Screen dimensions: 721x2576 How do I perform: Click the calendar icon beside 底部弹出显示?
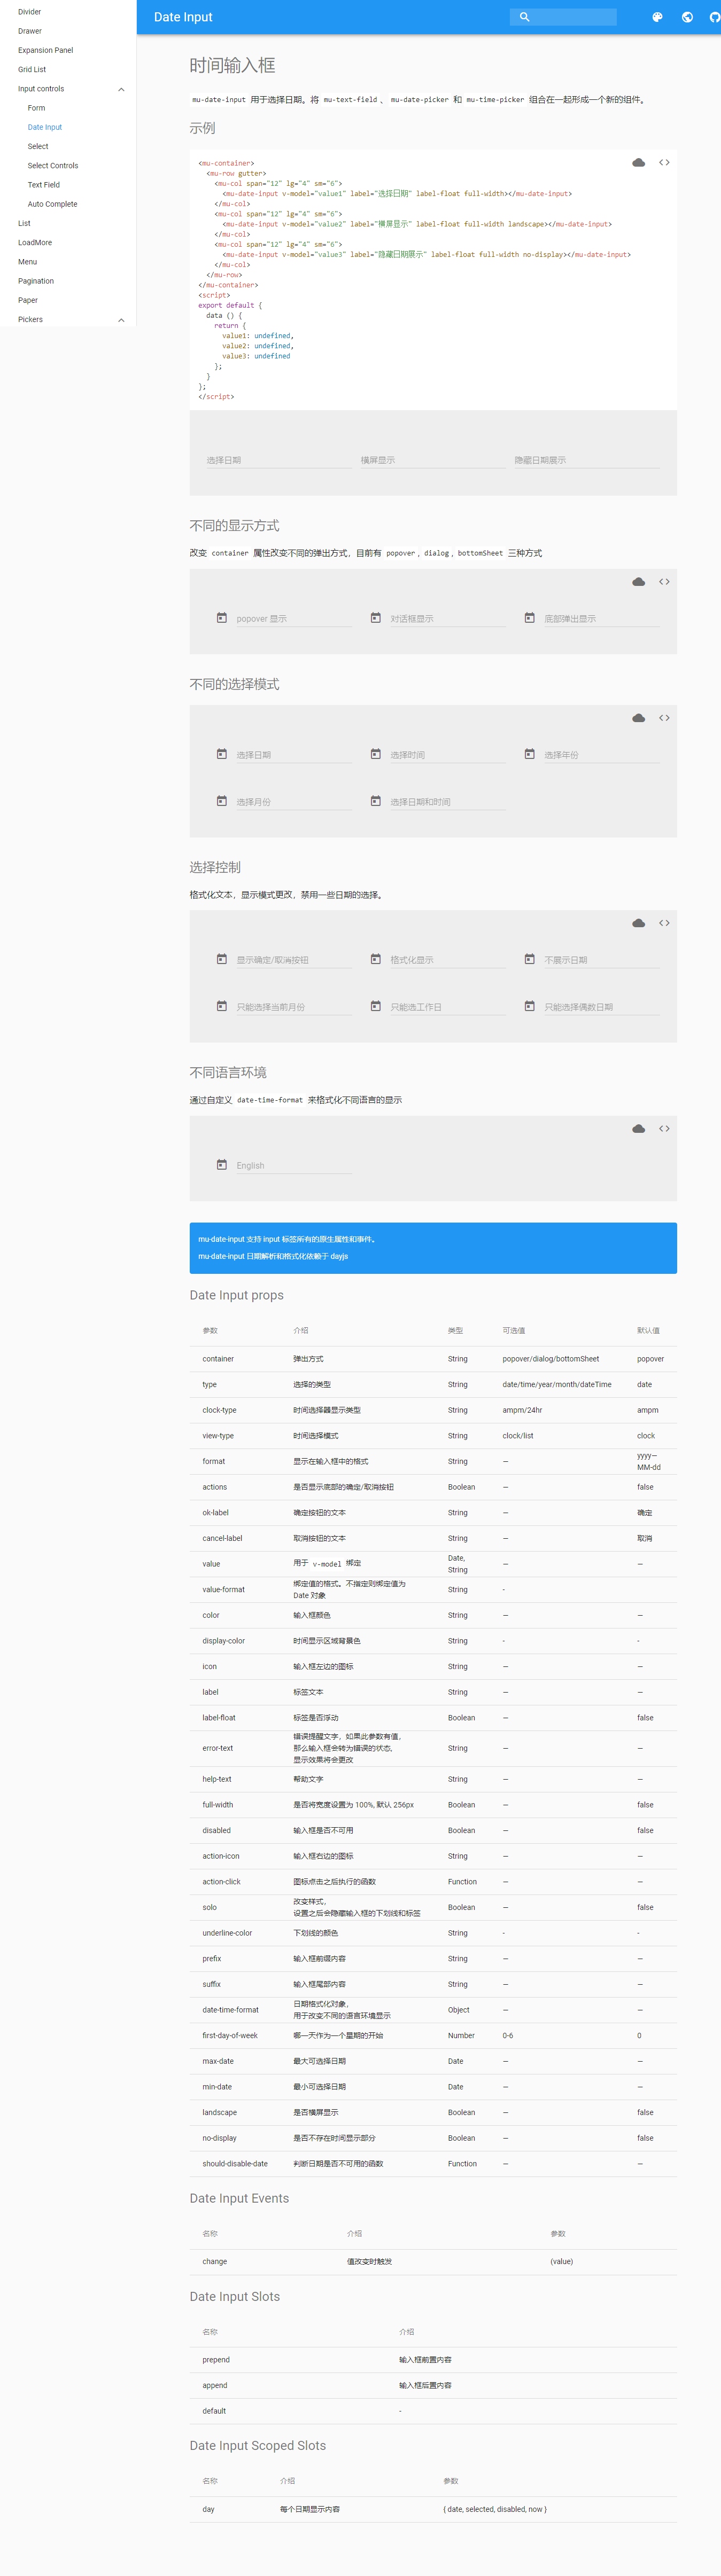point(530,618)
